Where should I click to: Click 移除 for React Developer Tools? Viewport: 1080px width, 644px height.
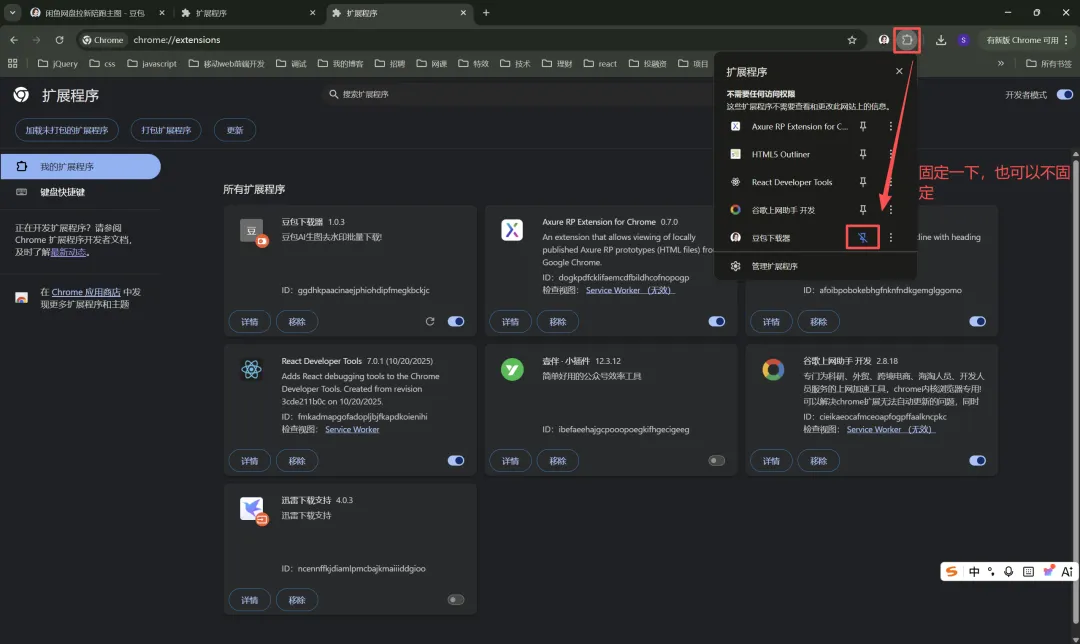[297, 461]
